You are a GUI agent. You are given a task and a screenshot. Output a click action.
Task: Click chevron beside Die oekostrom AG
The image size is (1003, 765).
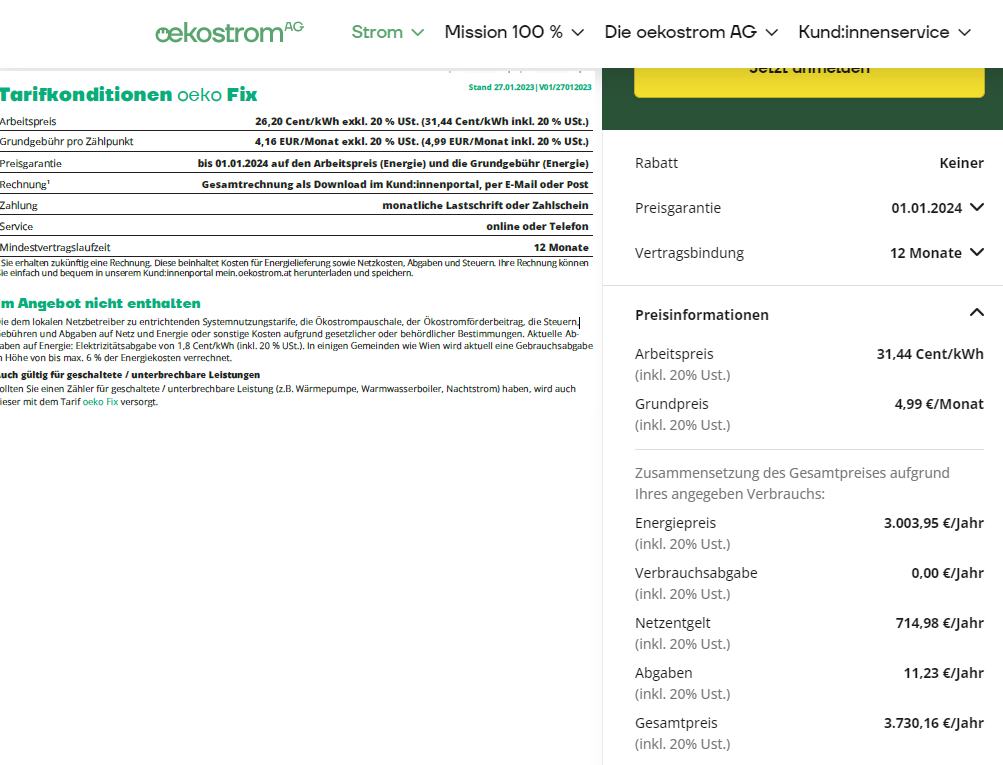click(772, 33)
